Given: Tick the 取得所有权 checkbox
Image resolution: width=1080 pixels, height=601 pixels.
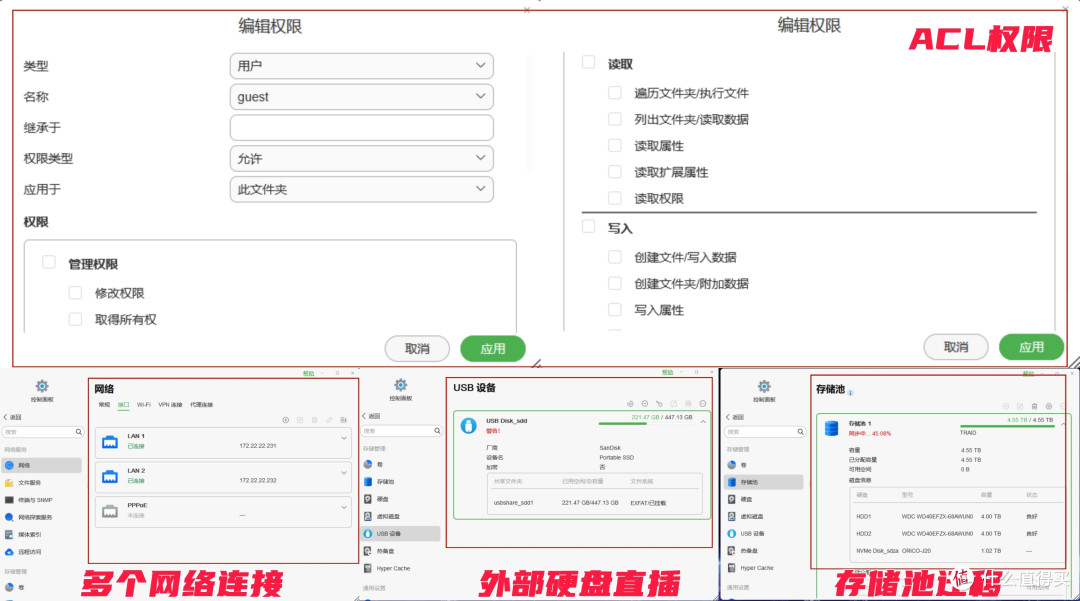Looking at the screenshot, I should click(75, 319).
